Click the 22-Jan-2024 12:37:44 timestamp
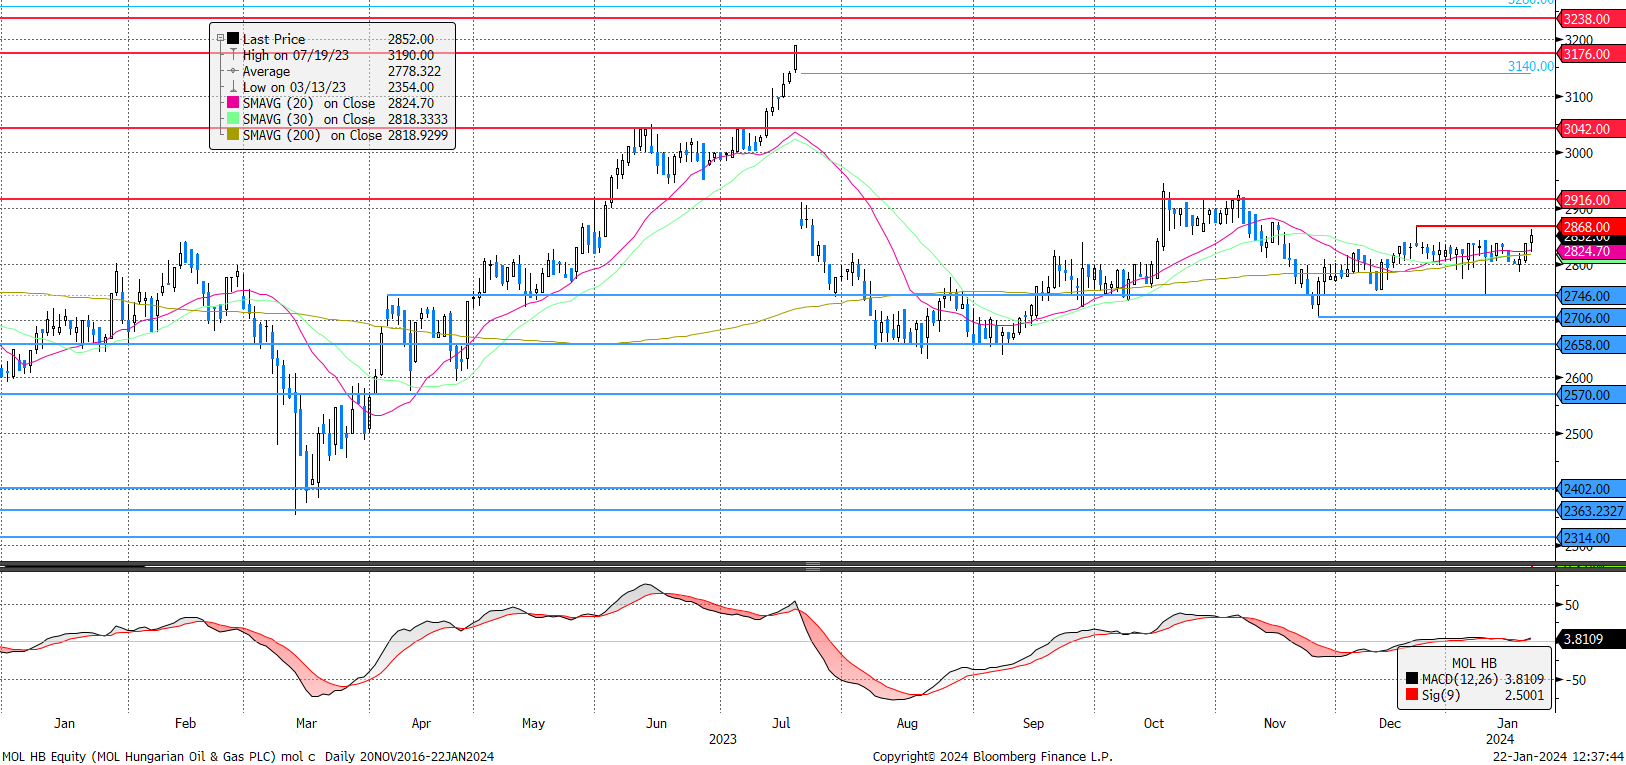1626x765 pixels. tap(1558, 756)
